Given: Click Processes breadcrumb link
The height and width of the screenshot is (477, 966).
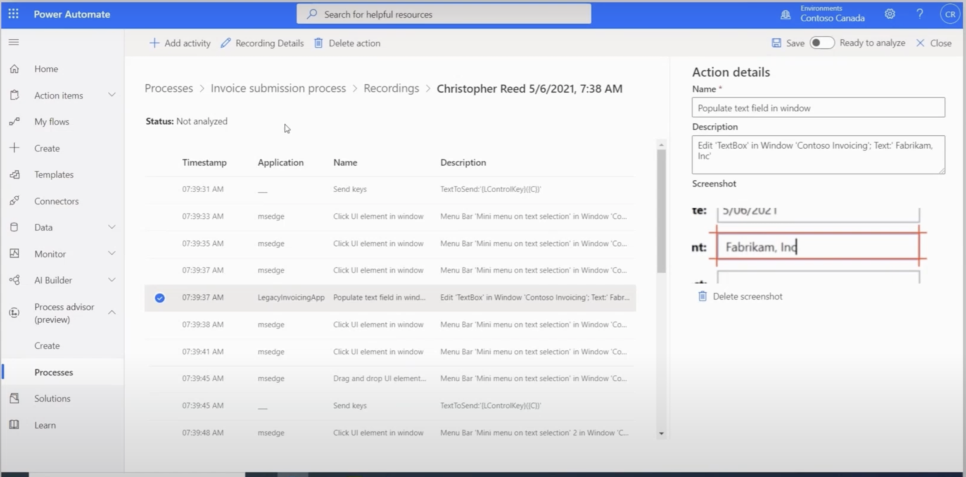Looking at the screenshot, I should click(x=169, y=89).
